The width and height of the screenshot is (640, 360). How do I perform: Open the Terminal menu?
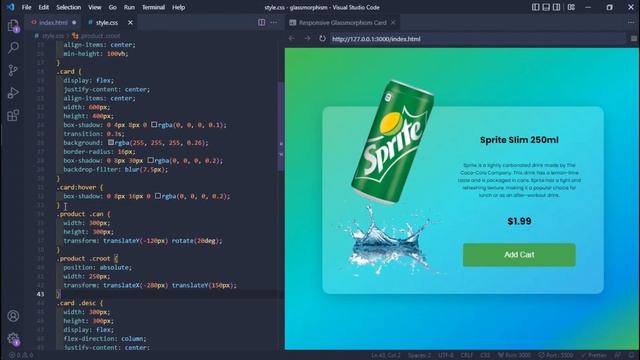coord(153,7)
